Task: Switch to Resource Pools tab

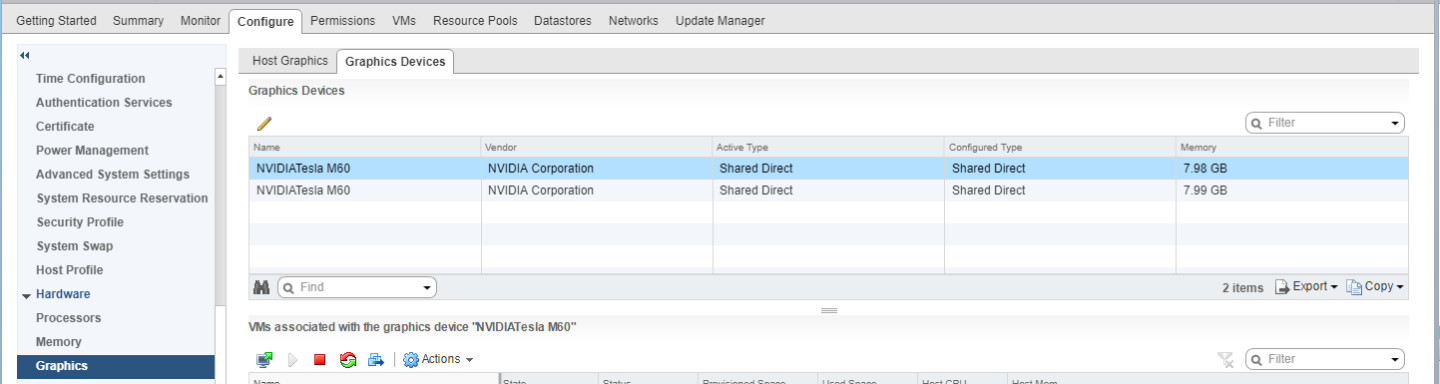Action: [475, 20]
